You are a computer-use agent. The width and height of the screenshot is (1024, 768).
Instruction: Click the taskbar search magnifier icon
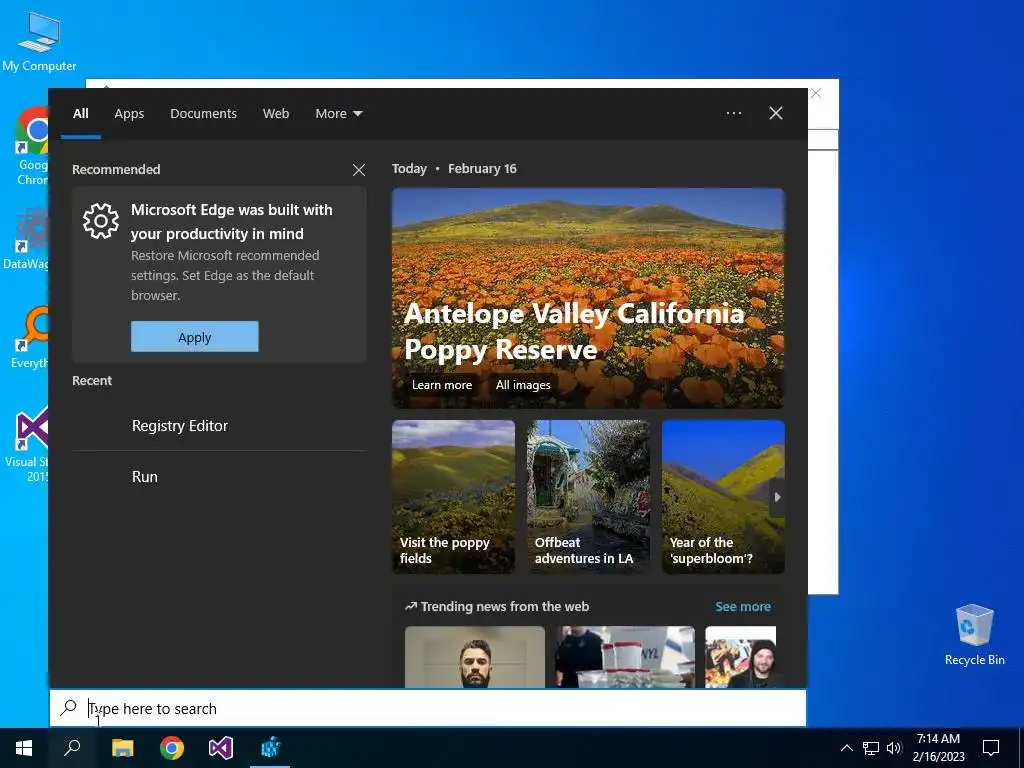pyautogui.click(x=72, y=748)
